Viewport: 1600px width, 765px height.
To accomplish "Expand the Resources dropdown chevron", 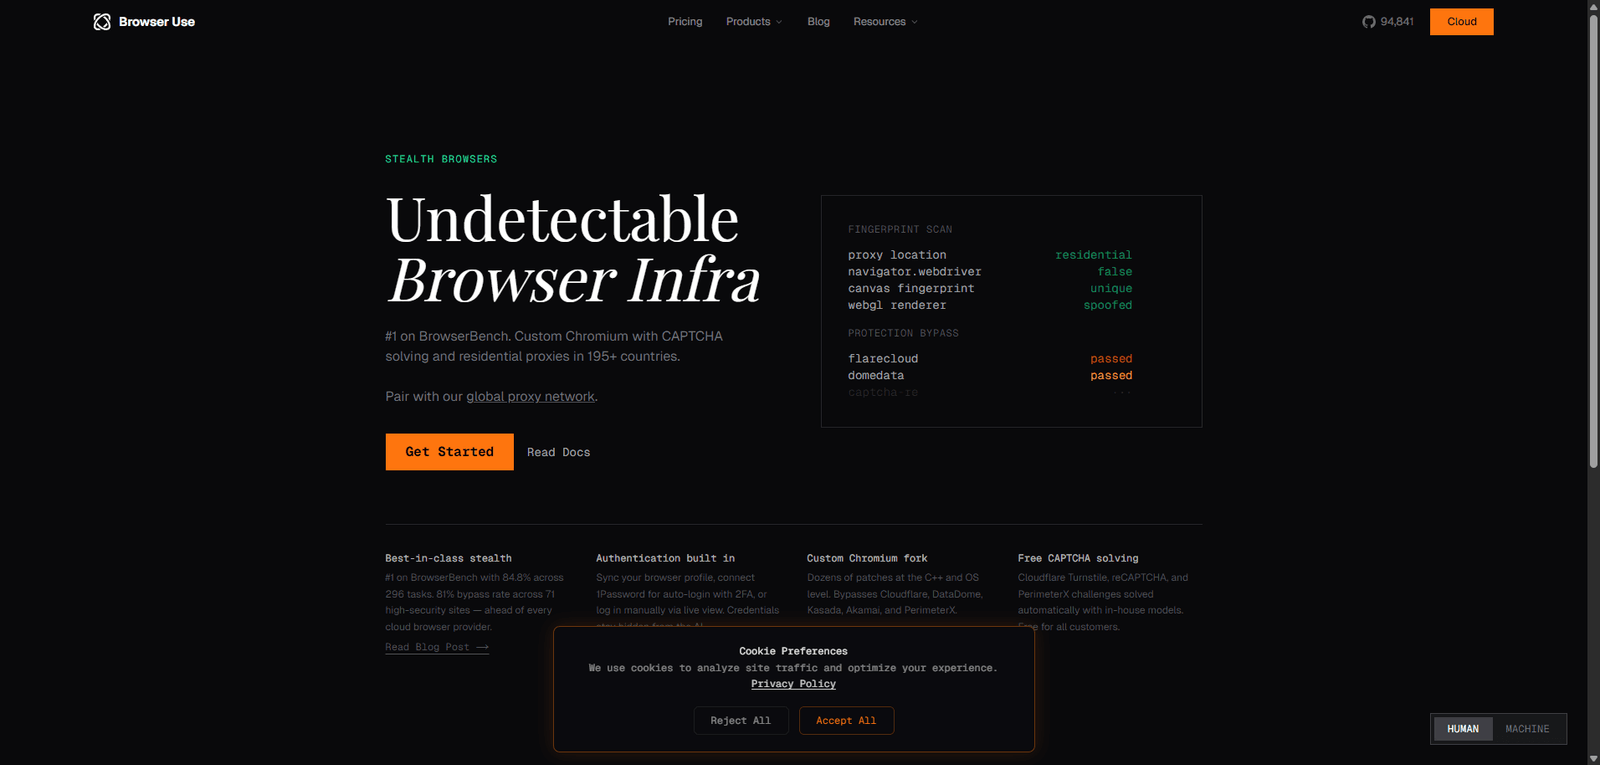I will (x=914, y=22).
